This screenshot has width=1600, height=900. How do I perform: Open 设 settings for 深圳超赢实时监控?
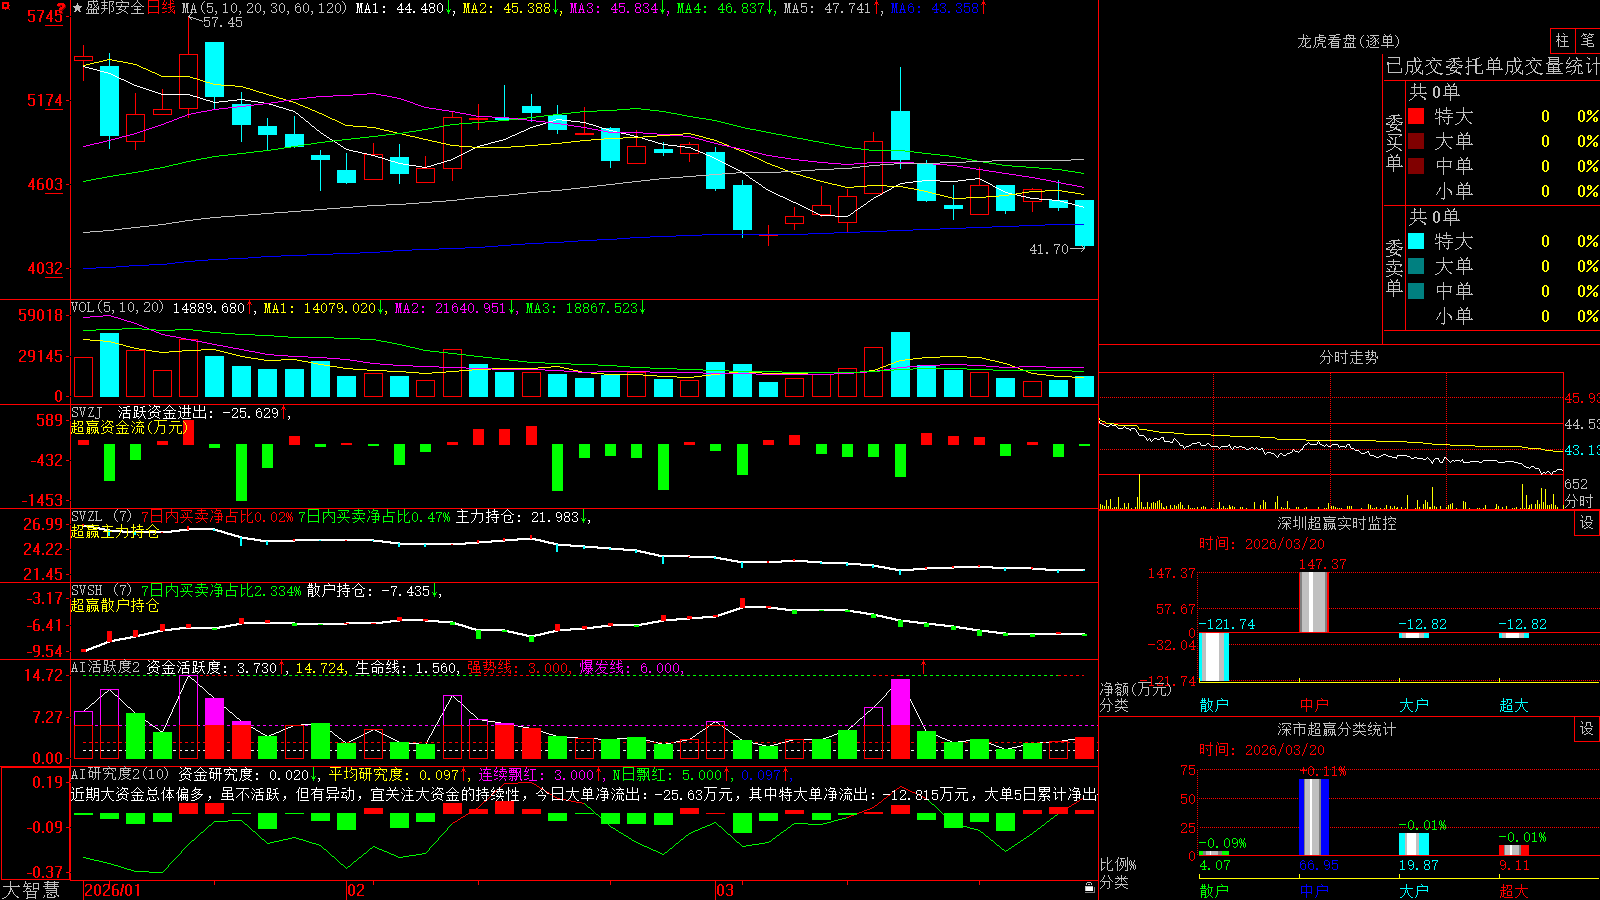click(1587, 523)
